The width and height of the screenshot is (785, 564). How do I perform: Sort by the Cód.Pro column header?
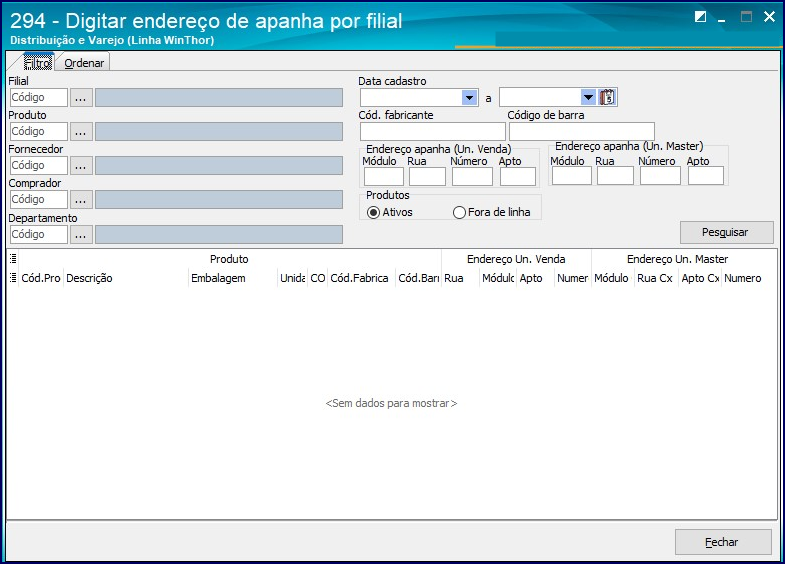[x=41, y=278]
